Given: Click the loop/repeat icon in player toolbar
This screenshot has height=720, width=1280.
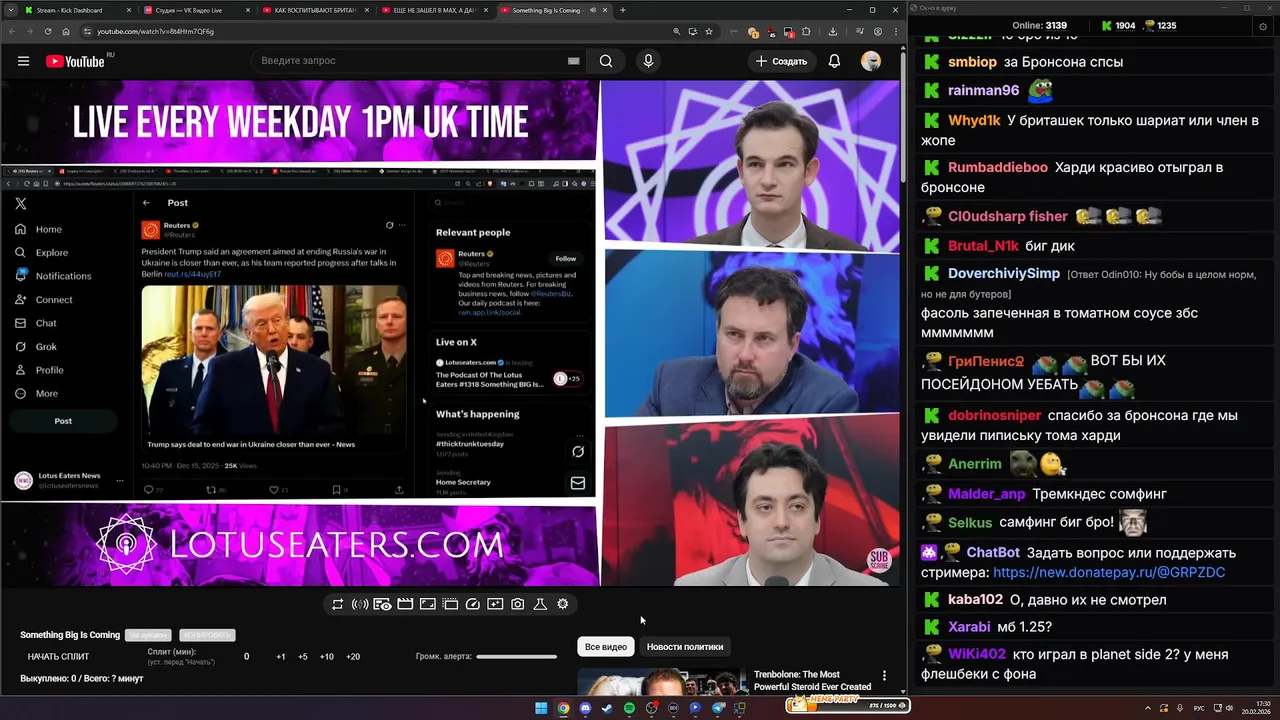Looking at the screenshot, I should [337, 604].
